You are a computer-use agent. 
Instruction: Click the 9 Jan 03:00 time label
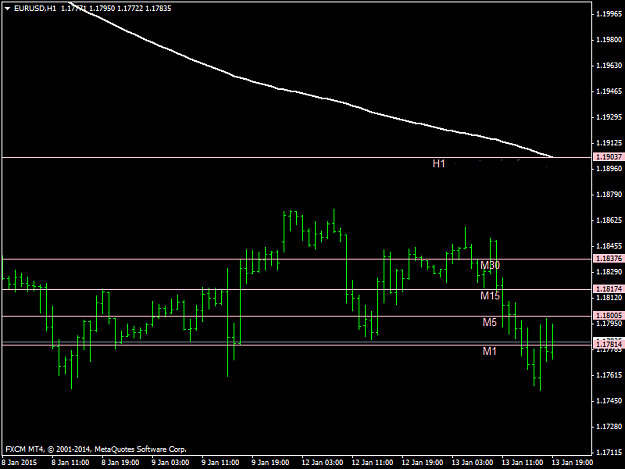coord(170,463)
